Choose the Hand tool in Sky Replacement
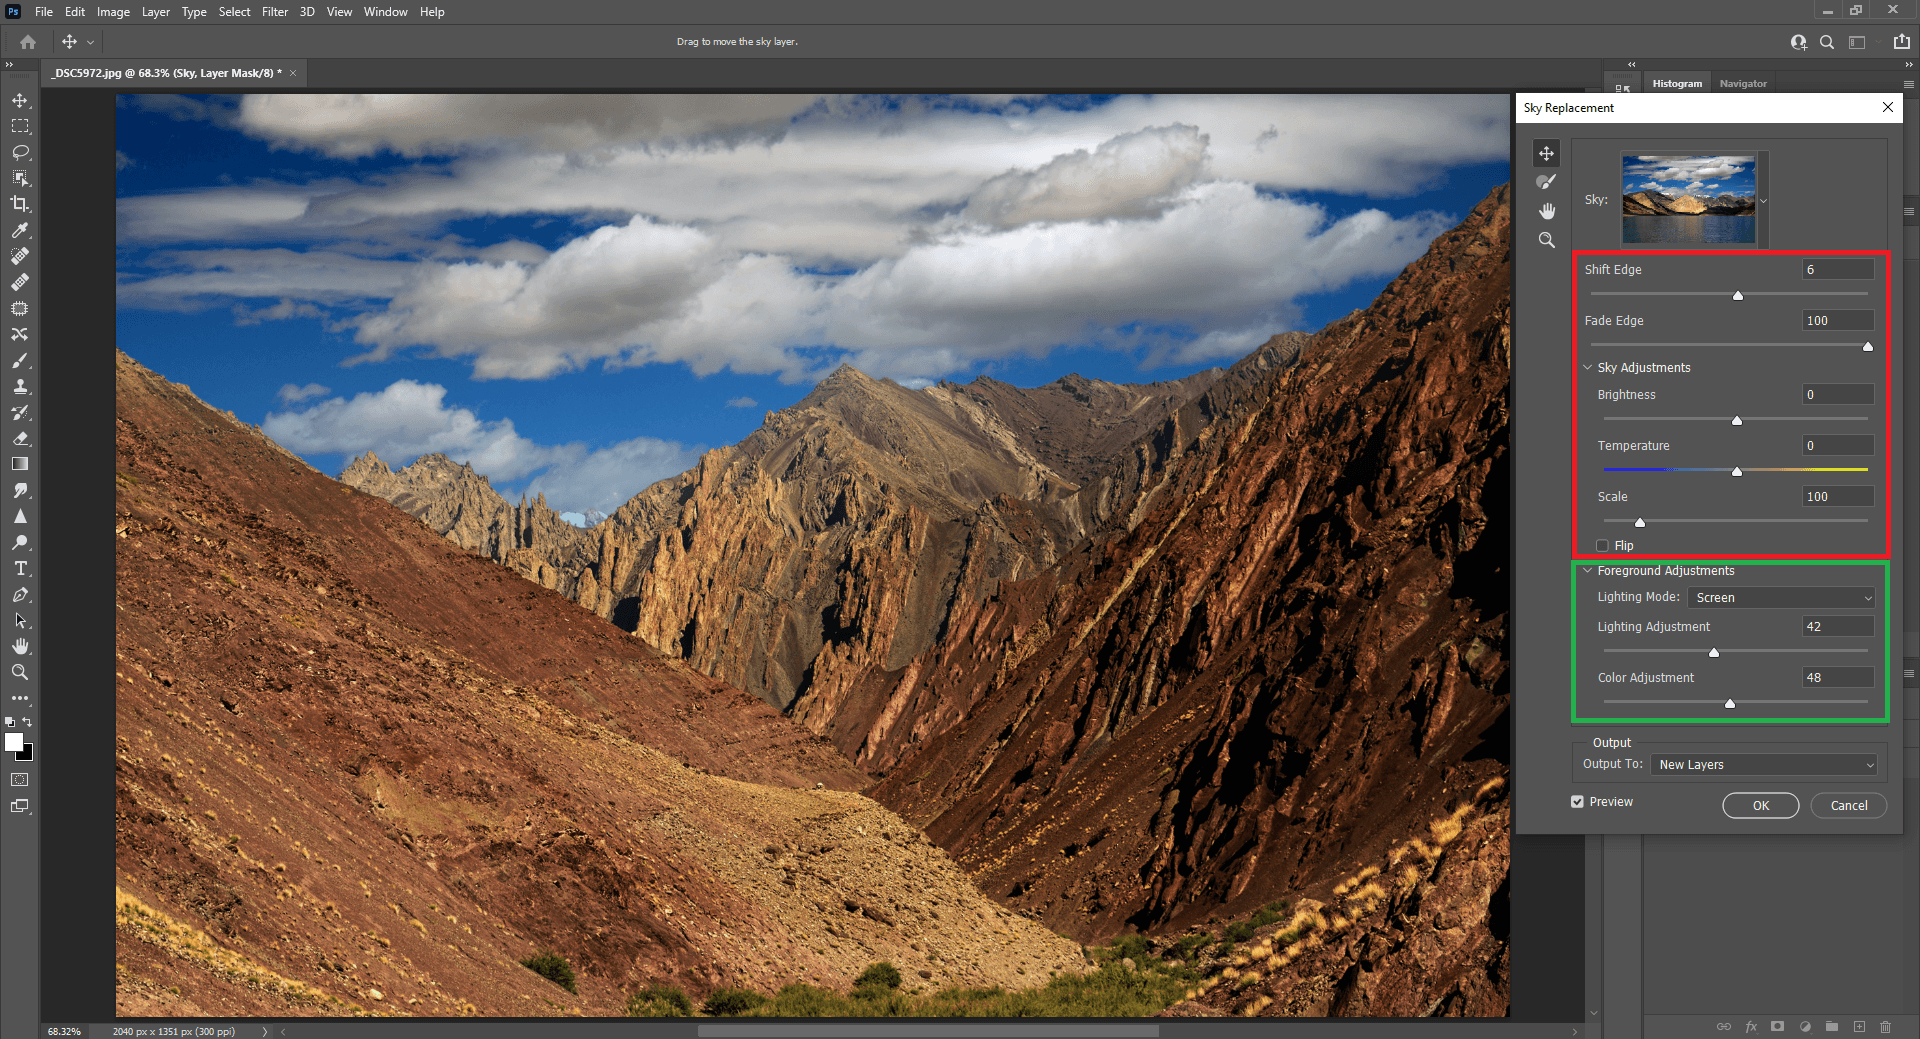 [1547, 211]
